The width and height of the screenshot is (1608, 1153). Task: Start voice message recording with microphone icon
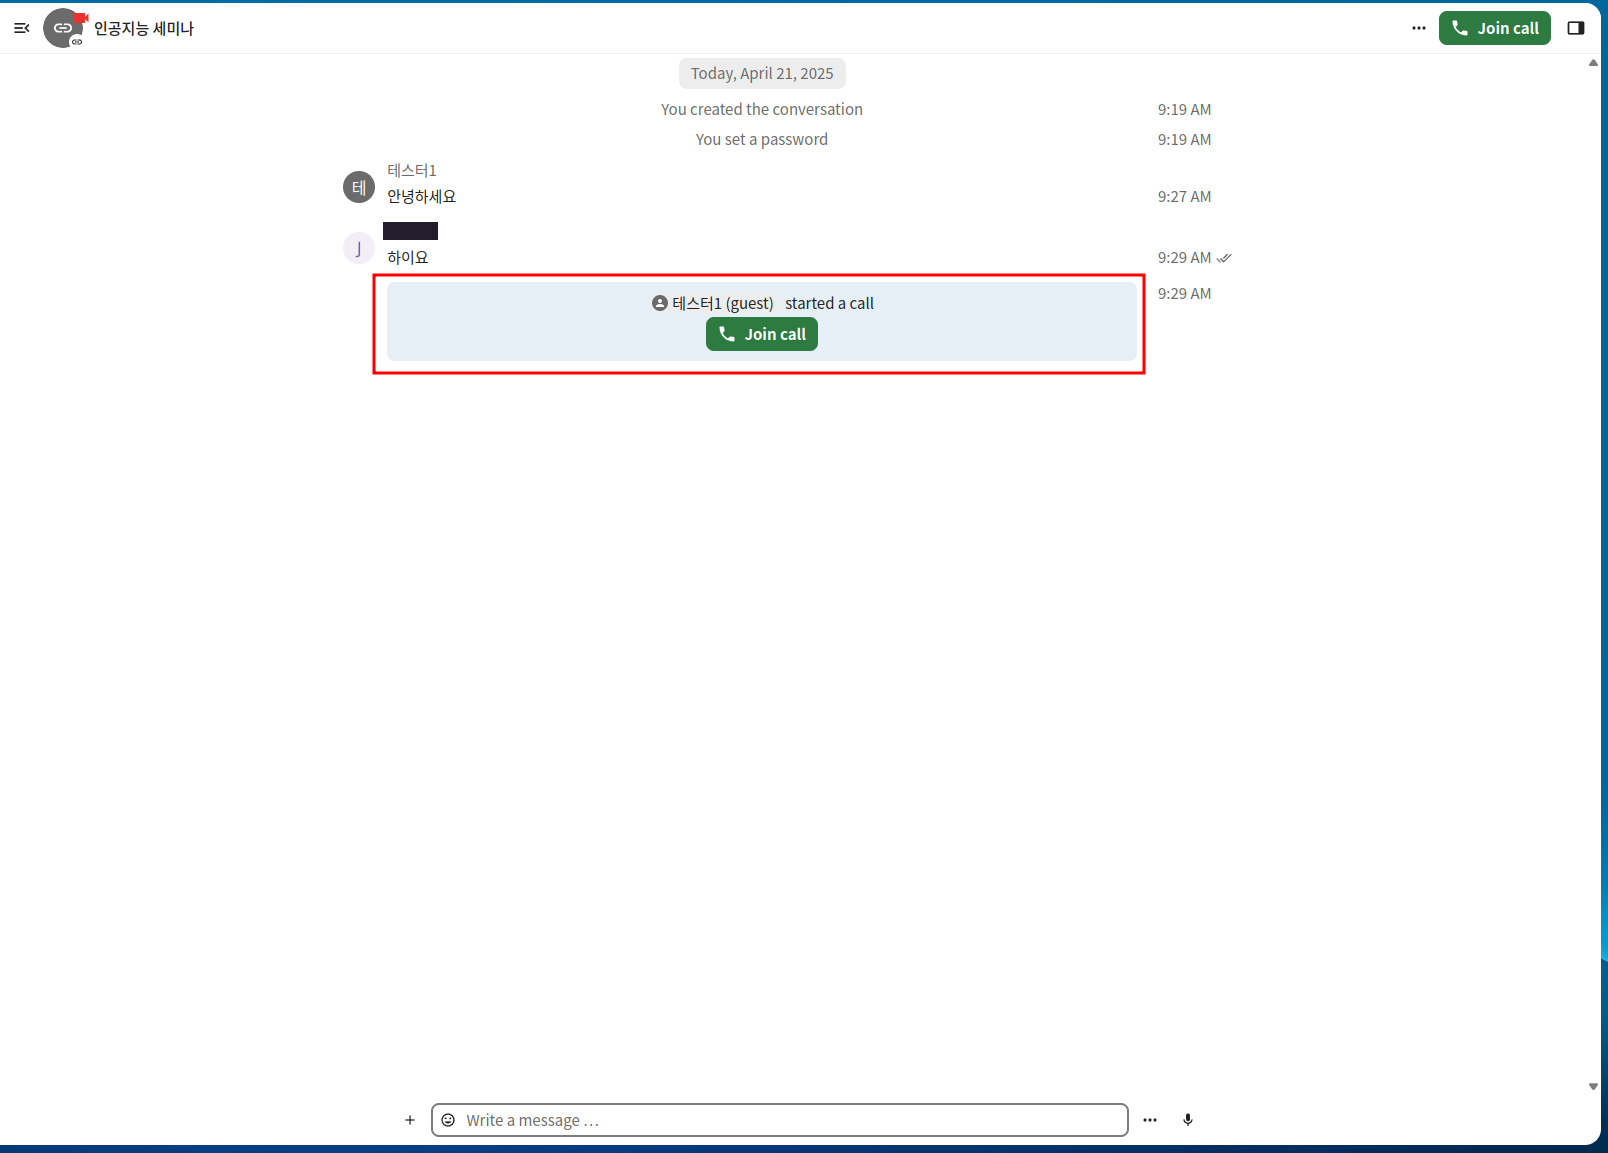[1188, 1120]
